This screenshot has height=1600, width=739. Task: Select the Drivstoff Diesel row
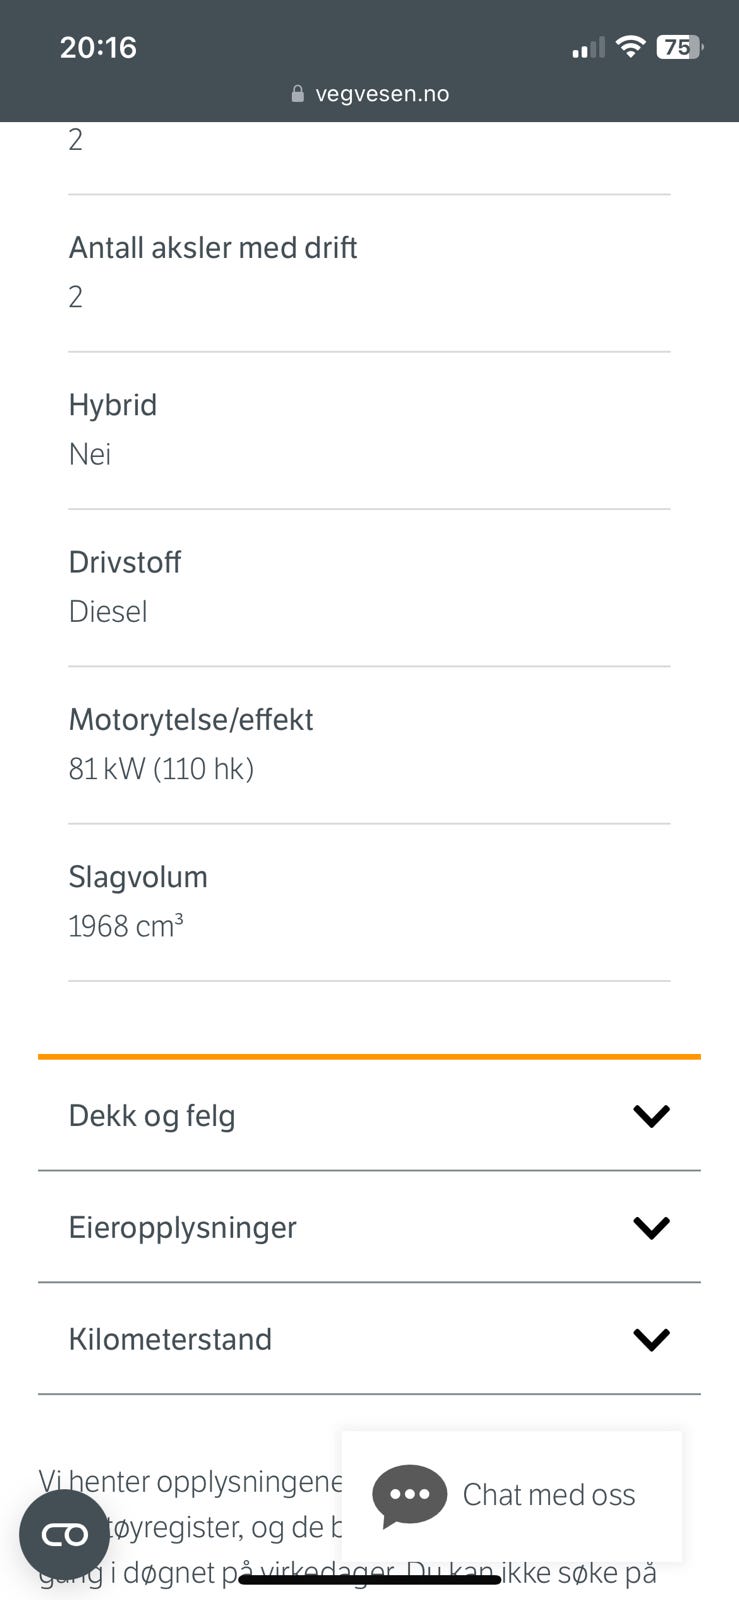[369, 588]
